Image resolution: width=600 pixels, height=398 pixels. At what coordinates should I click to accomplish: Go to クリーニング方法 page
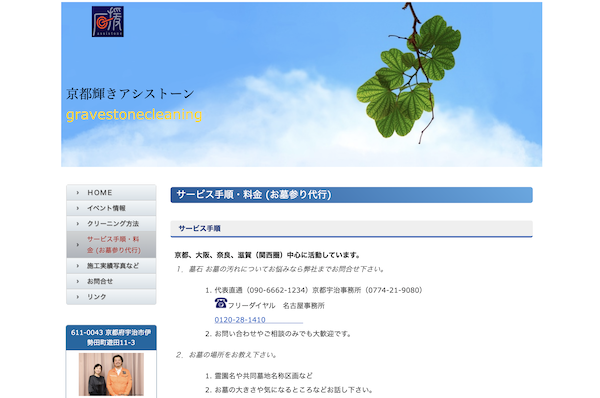tap(111, 223)
